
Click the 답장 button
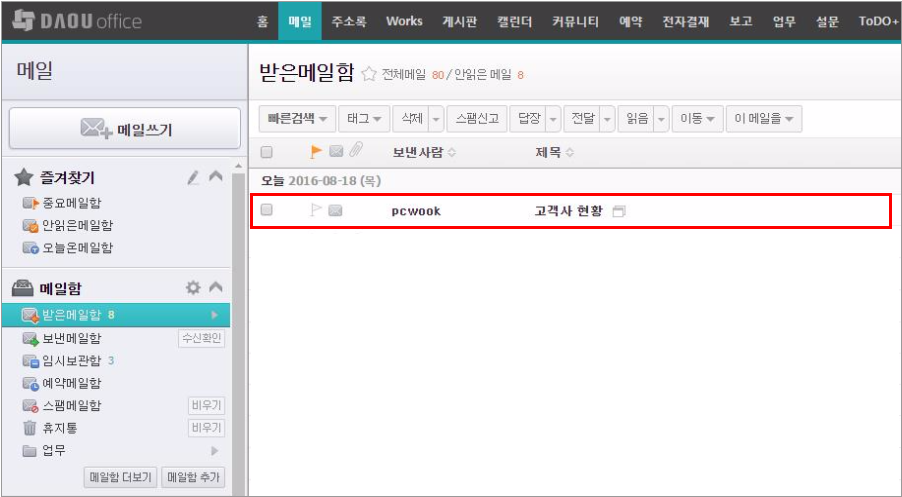(x=528, y=119)
